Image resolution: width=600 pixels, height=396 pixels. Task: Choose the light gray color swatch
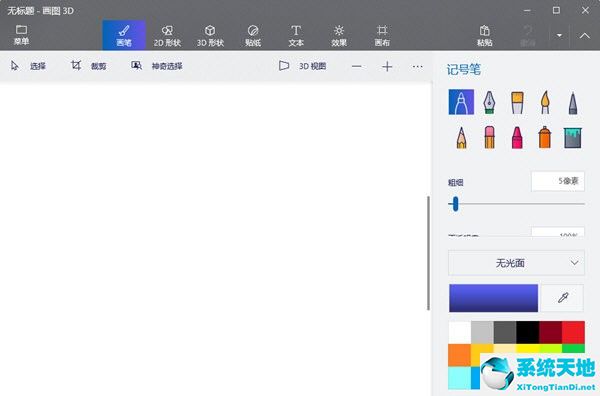(482, 332)
